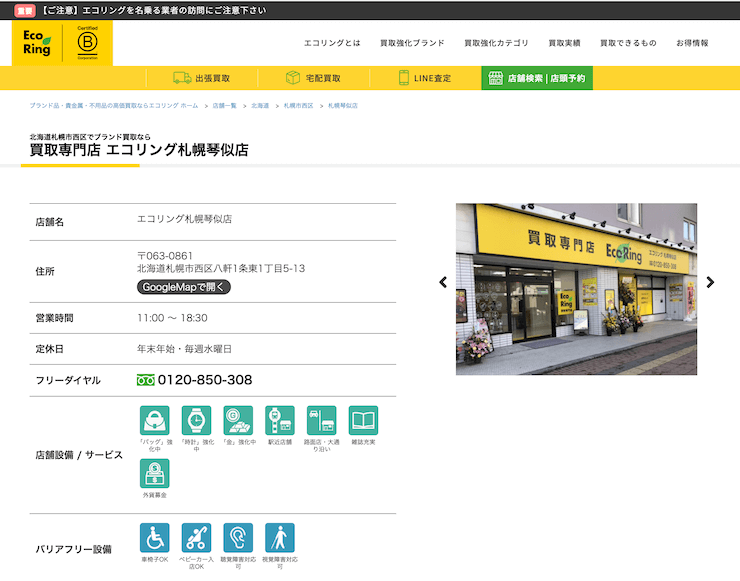Open お得情報 menu item
The width and height of the screenshot is (740, 581).
point(692,43)
